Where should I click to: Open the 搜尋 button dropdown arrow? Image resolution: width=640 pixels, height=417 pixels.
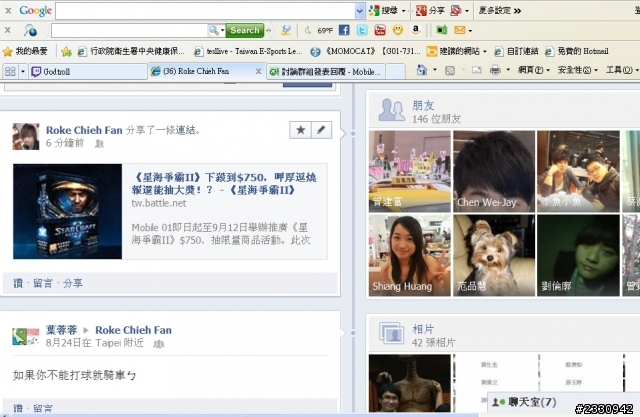(404, 11)
